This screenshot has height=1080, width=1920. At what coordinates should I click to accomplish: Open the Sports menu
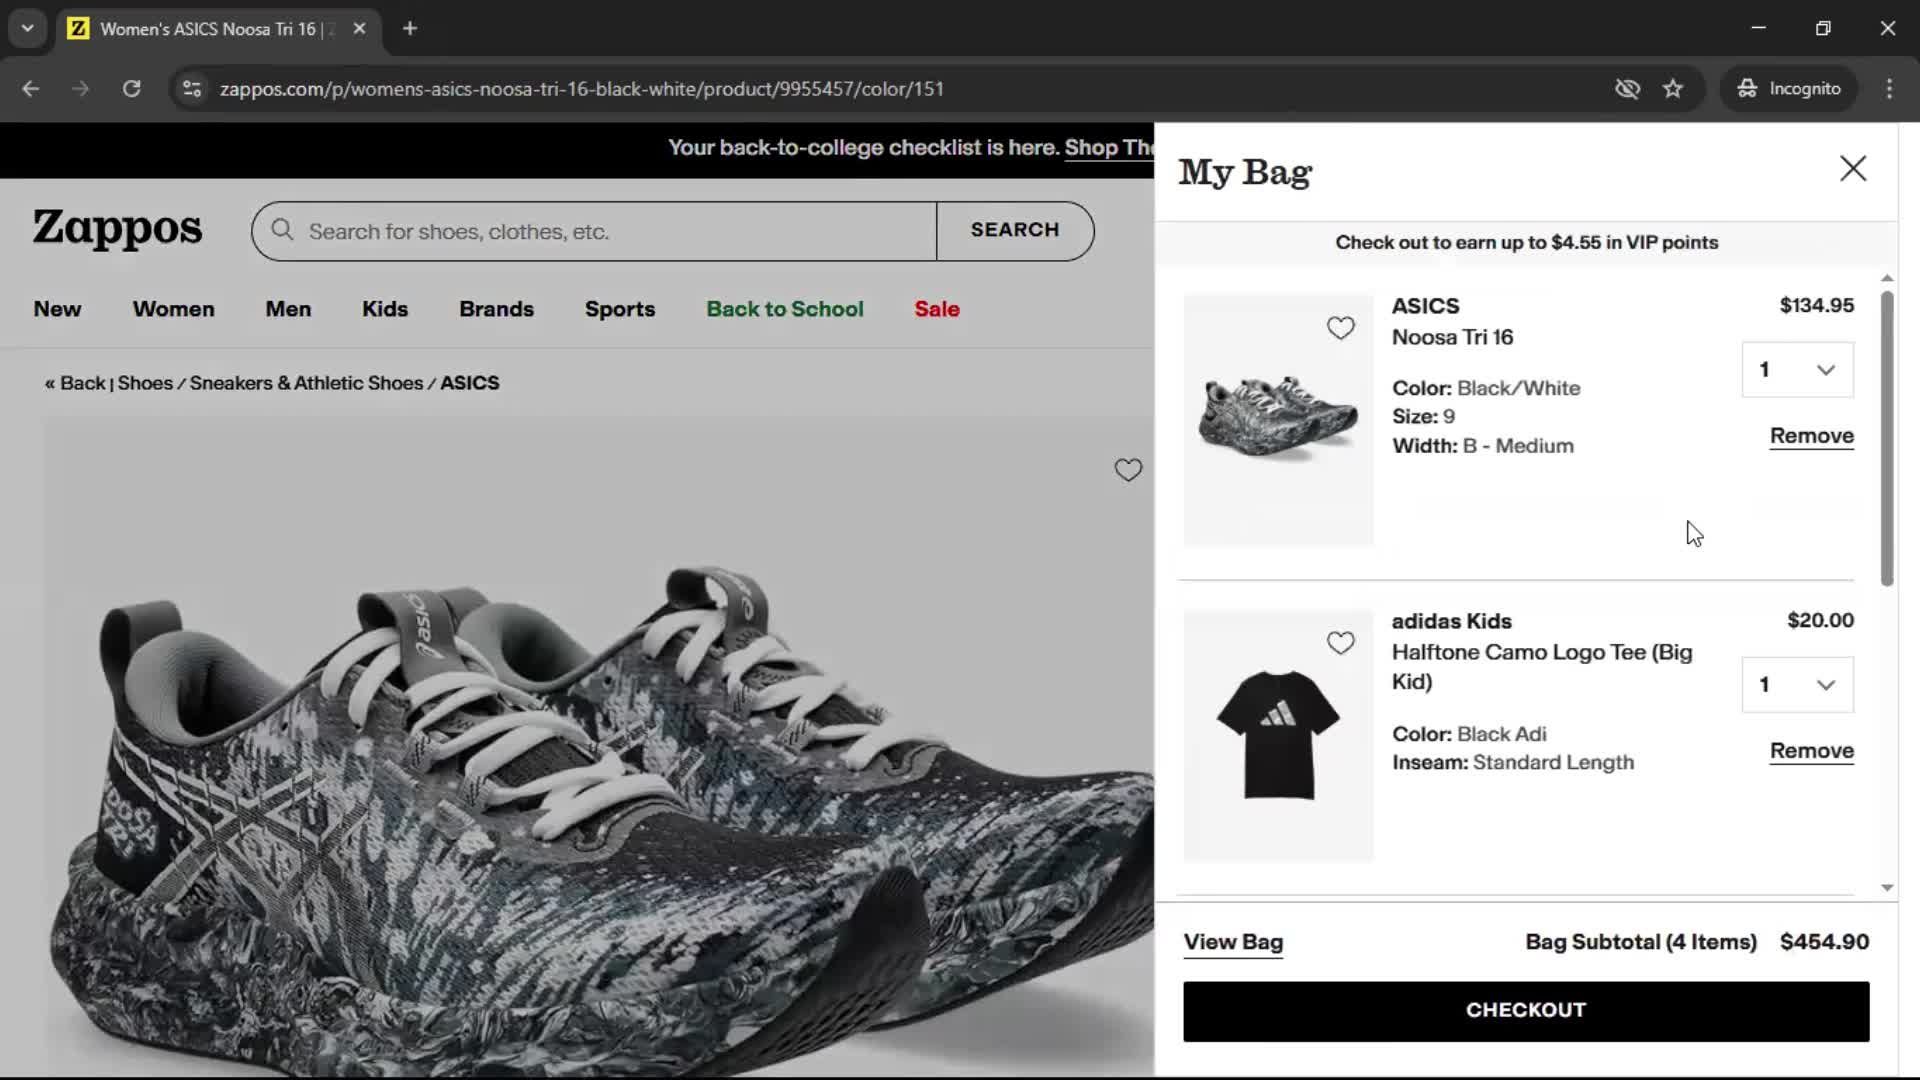click(x=620, y=309)
